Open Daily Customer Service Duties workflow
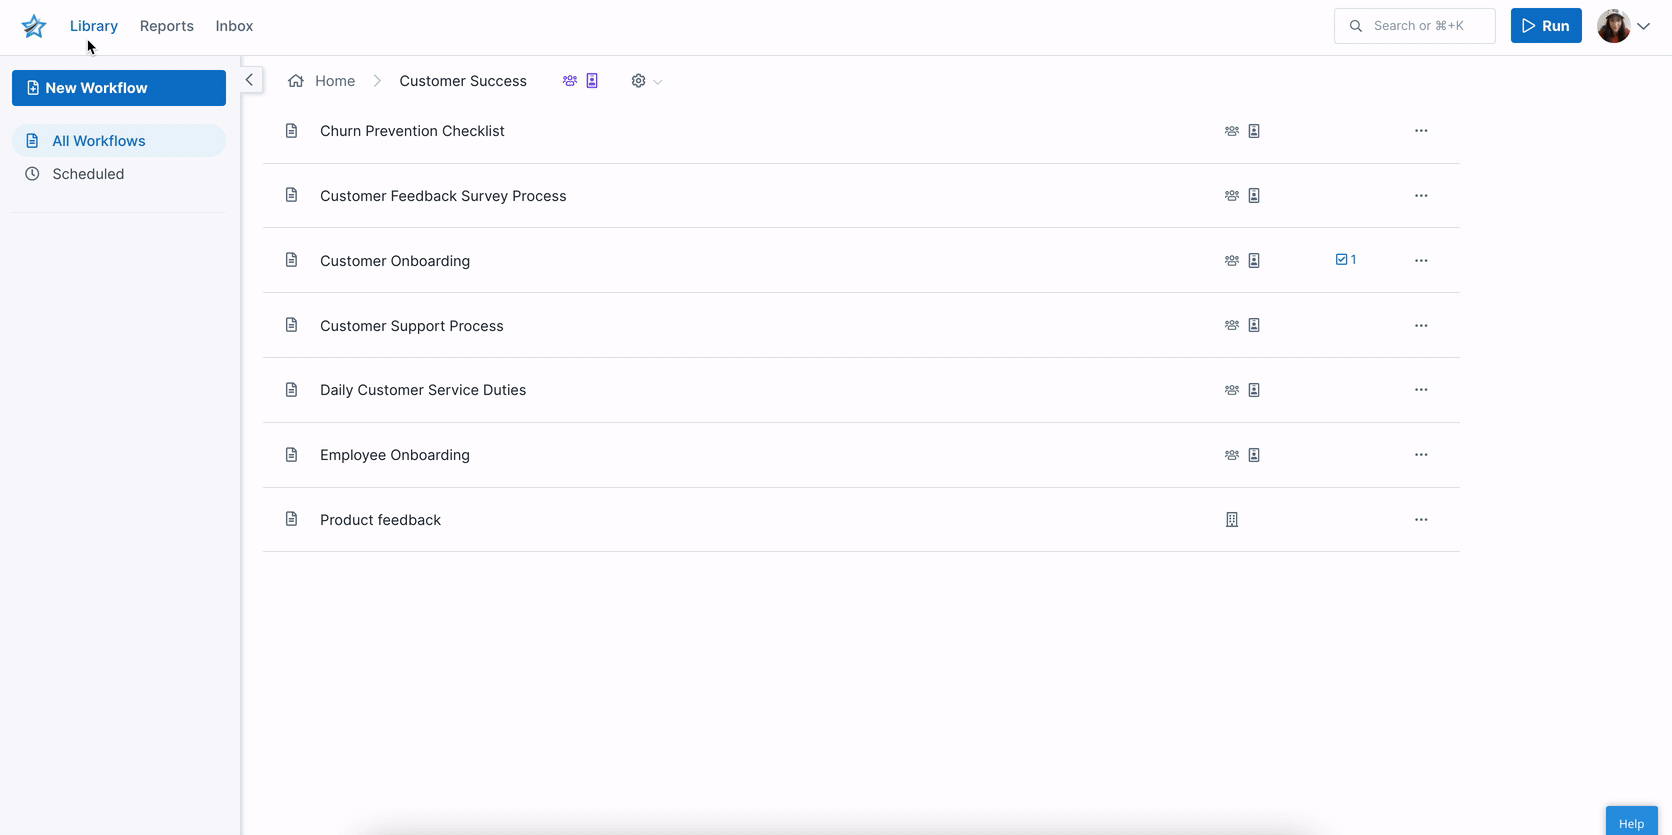The width and height of the screenshot is (1672, 835). point(423,390)
